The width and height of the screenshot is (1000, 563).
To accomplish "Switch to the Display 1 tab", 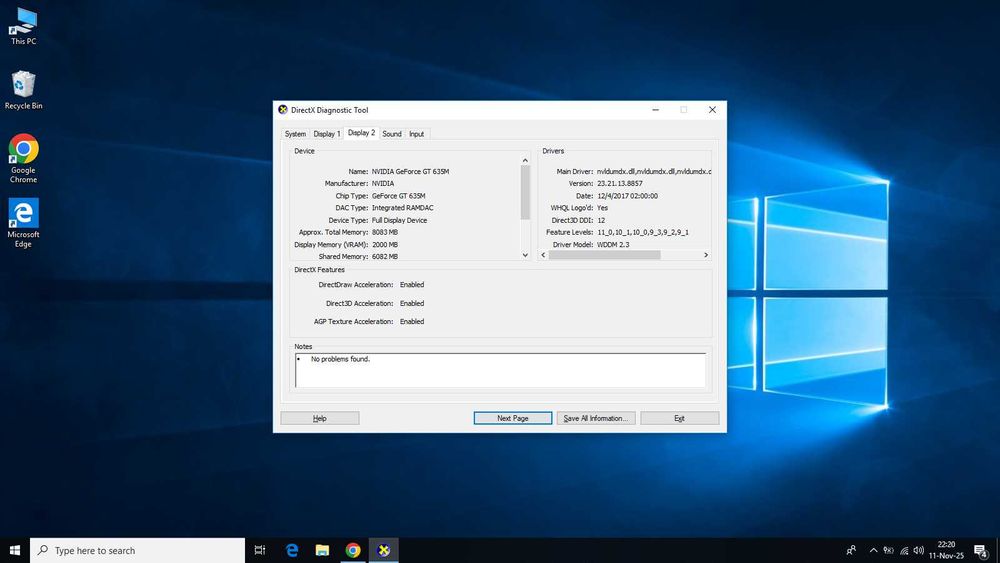I will [327, 134].
